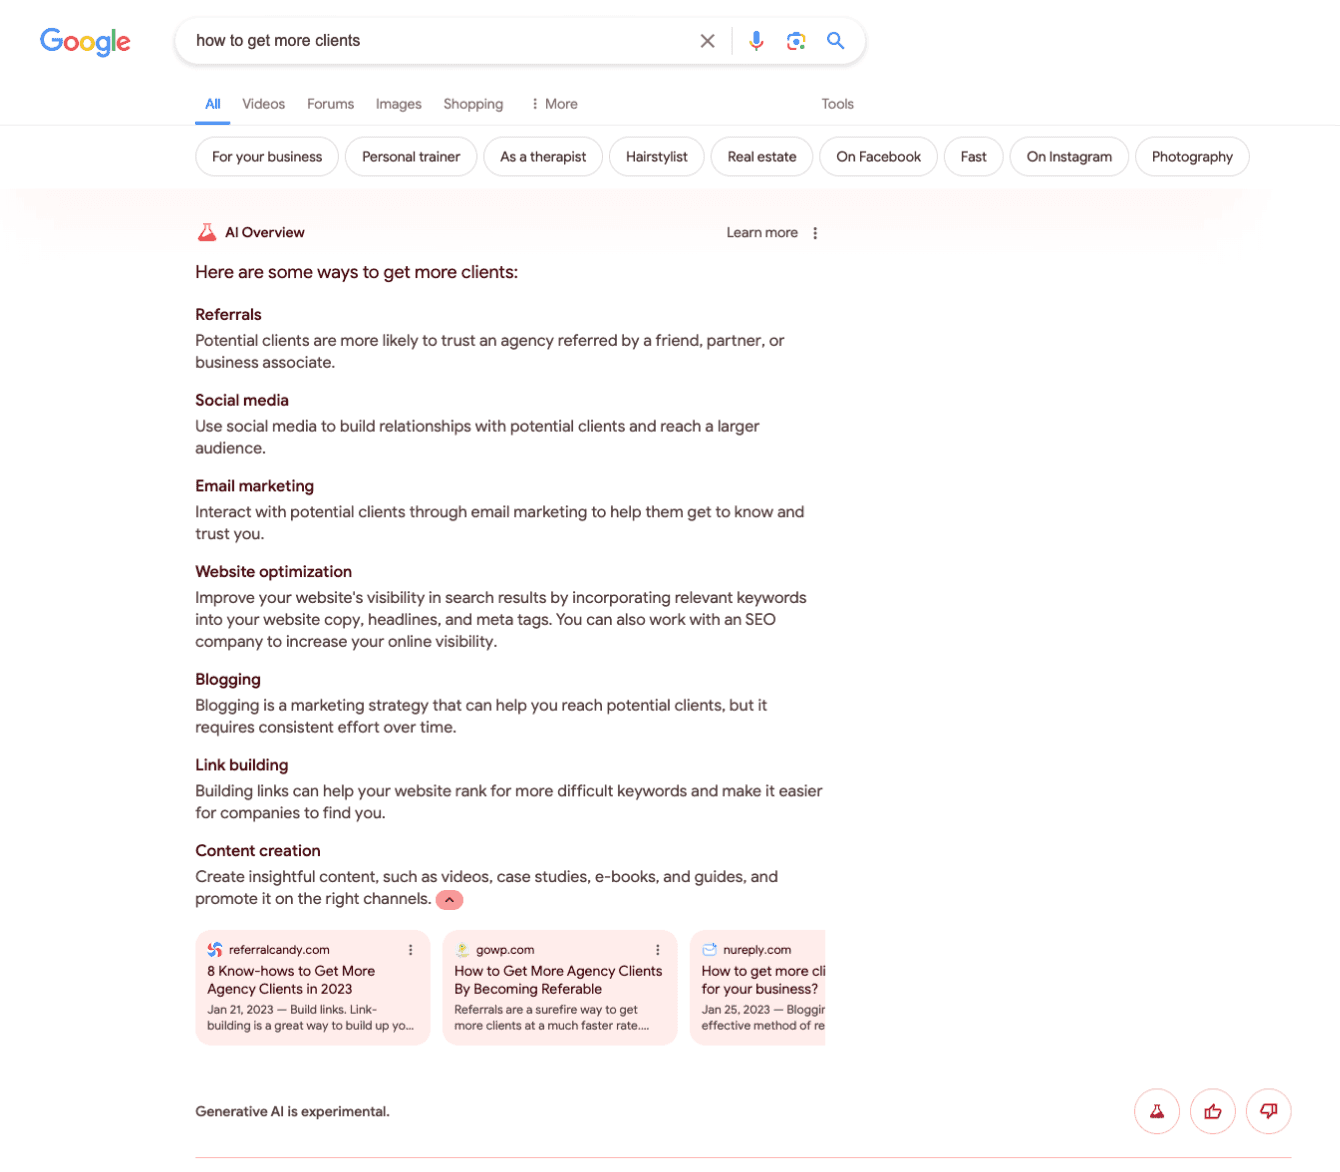
Task: Select the 'On Instagram' filter chip
Action: pyautogui.click(x=1069, y=157)
